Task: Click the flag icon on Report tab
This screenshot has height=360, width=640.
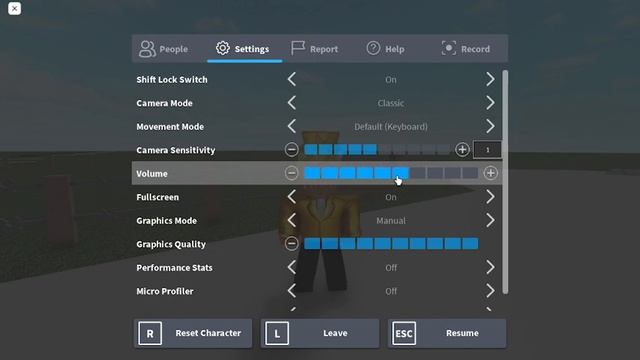Action: coord(298,48)
